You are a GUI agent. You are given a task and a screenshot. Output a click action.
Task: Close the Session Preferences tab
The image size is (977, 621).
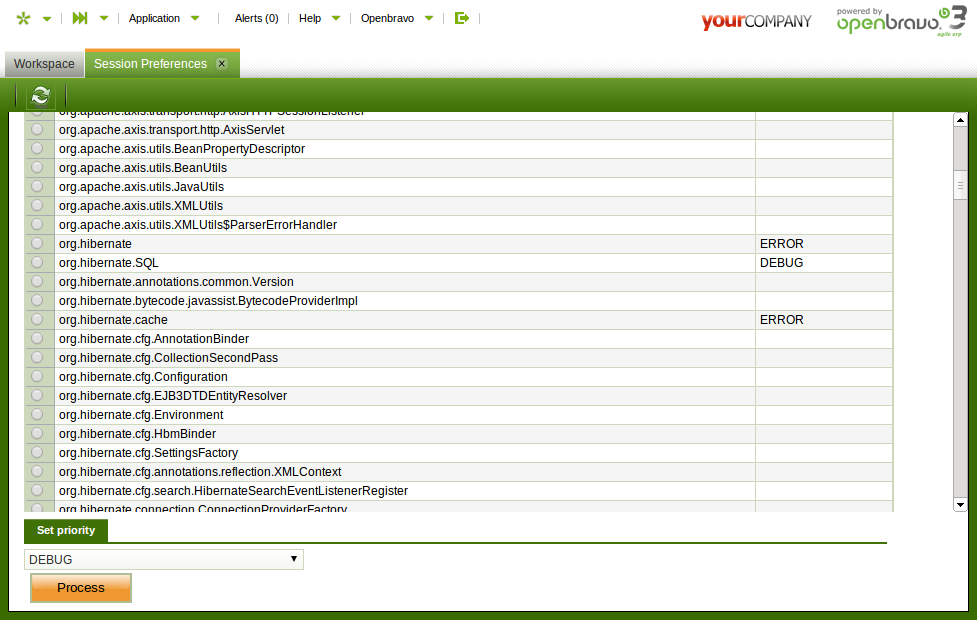[x=222, y=64]
